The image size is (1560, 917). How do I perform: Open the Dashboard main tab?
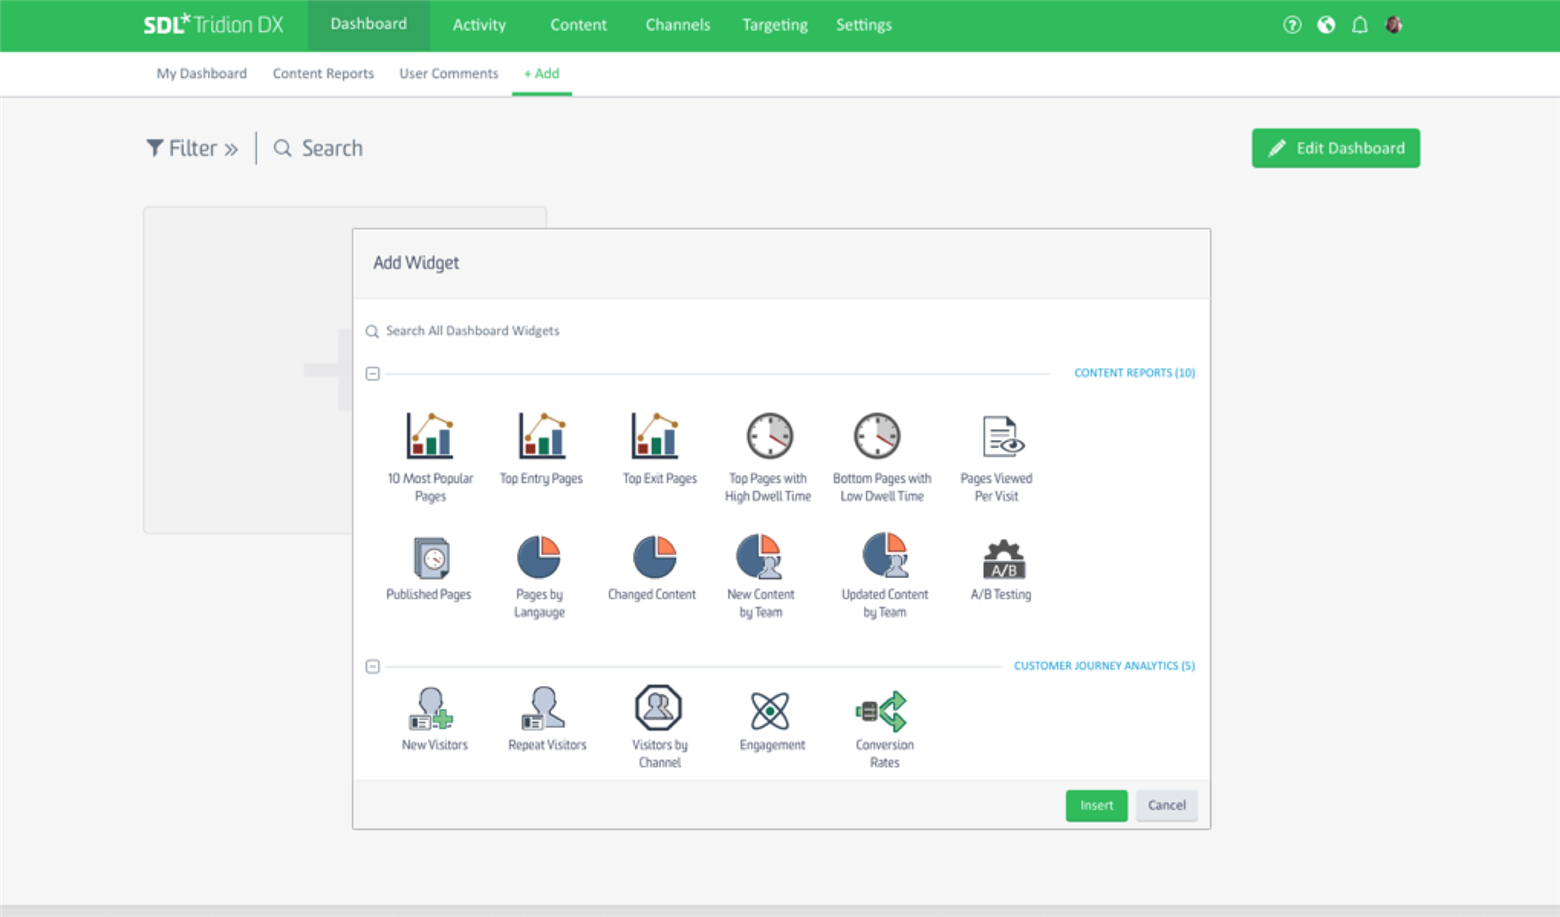[x=369, y=25]
